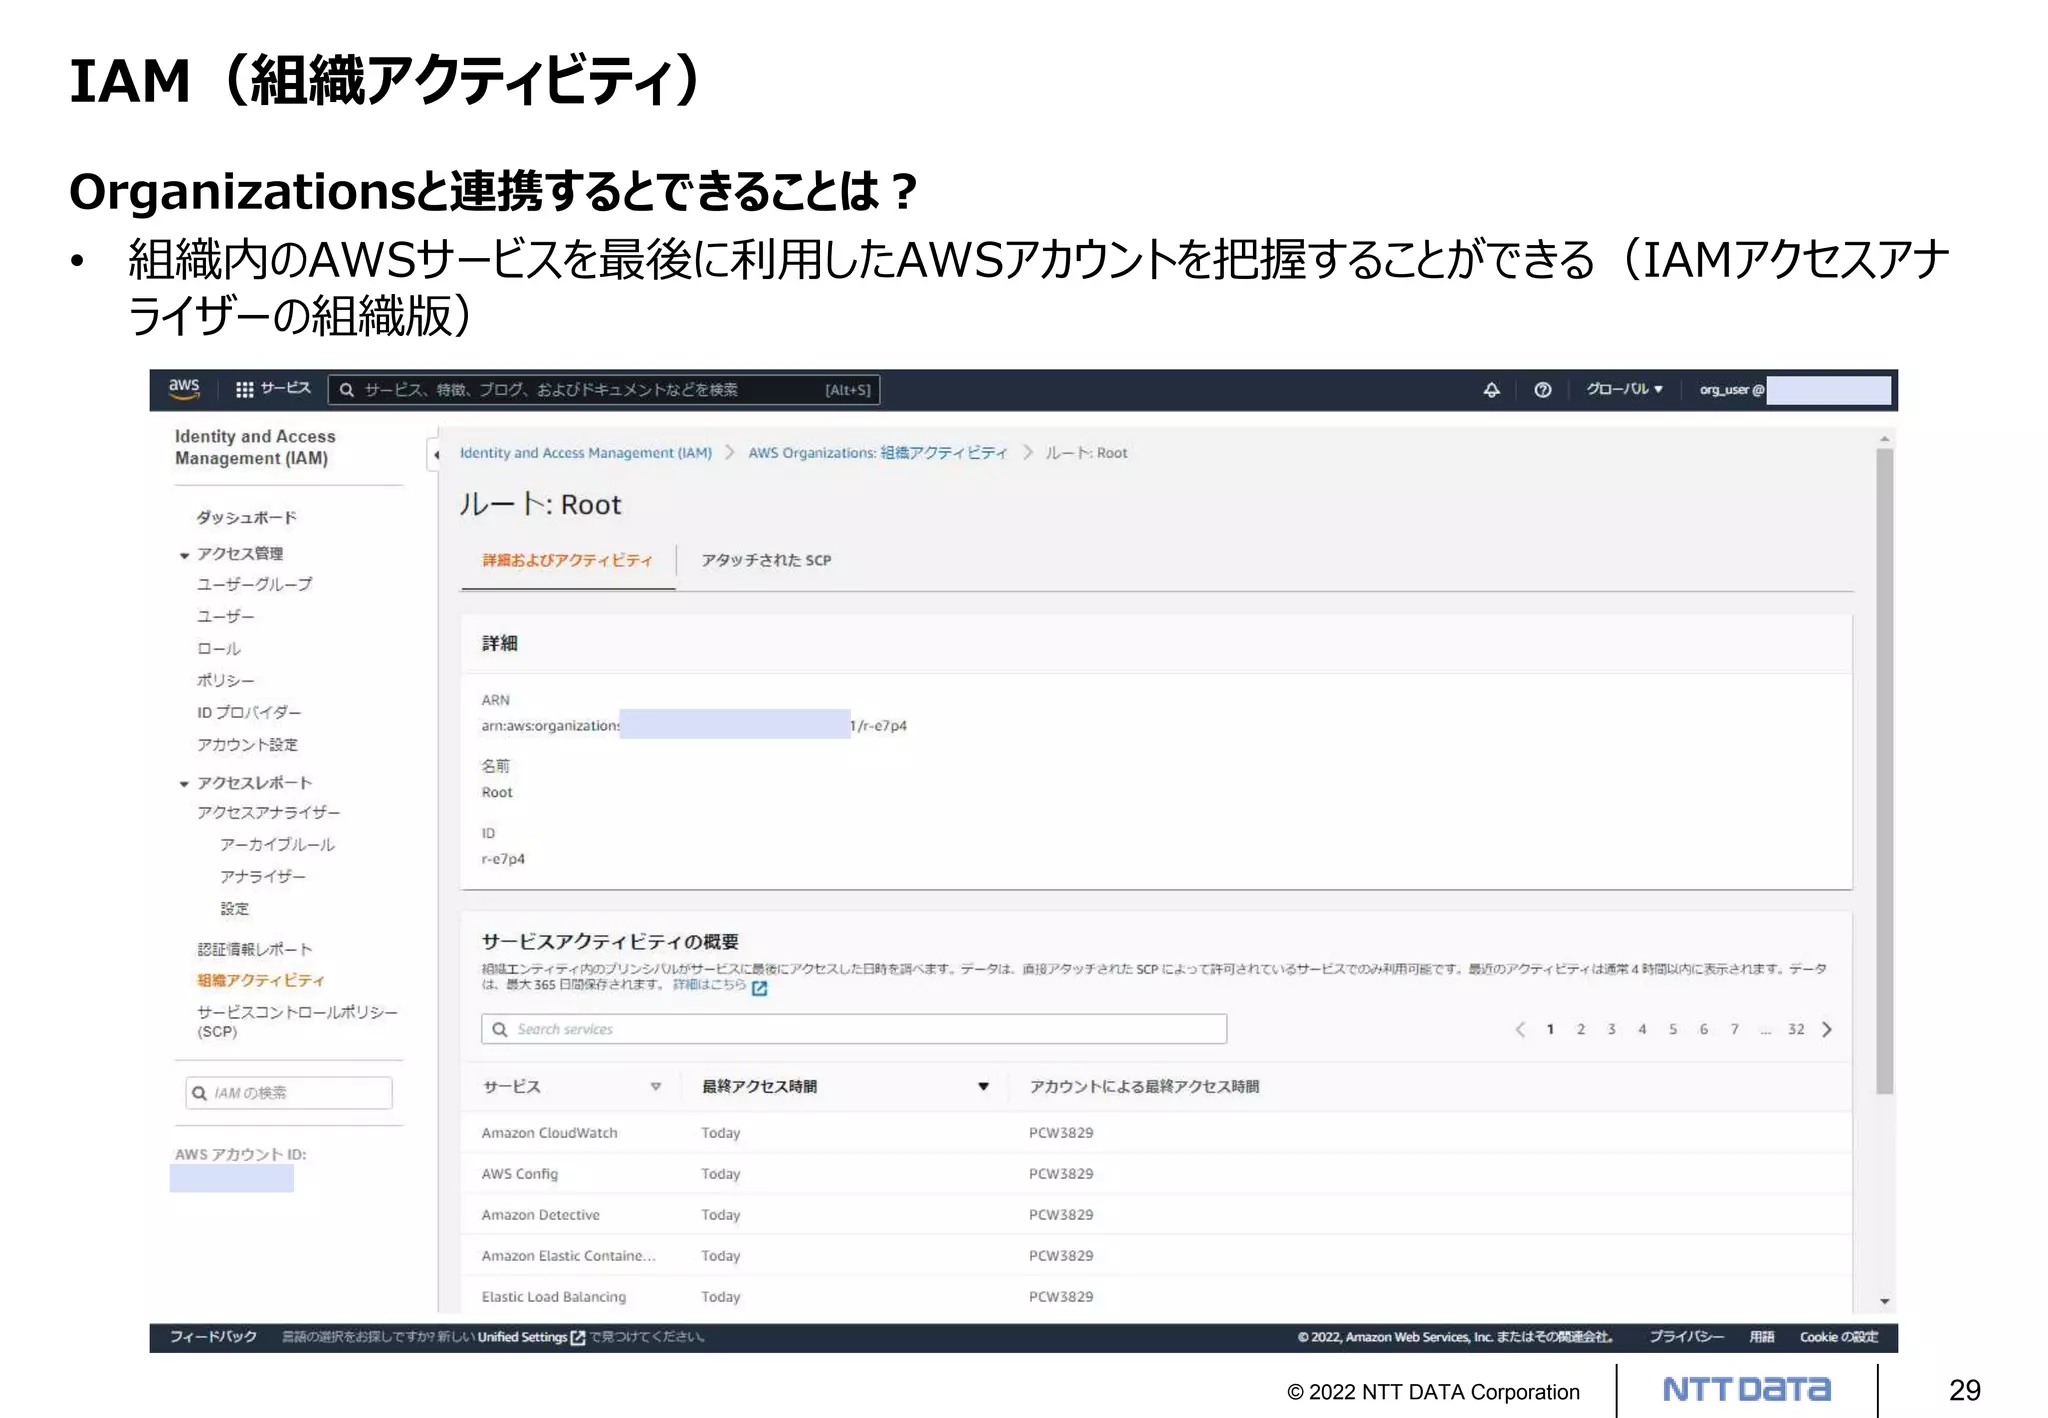Click フィードバック in the footer
Screen dimensions: 2048x1418
(x=213, y=1337)
